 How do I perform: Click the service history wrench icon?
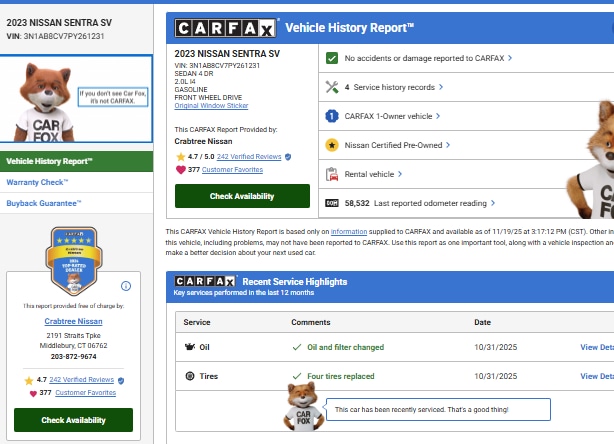(x=332, y=87)
